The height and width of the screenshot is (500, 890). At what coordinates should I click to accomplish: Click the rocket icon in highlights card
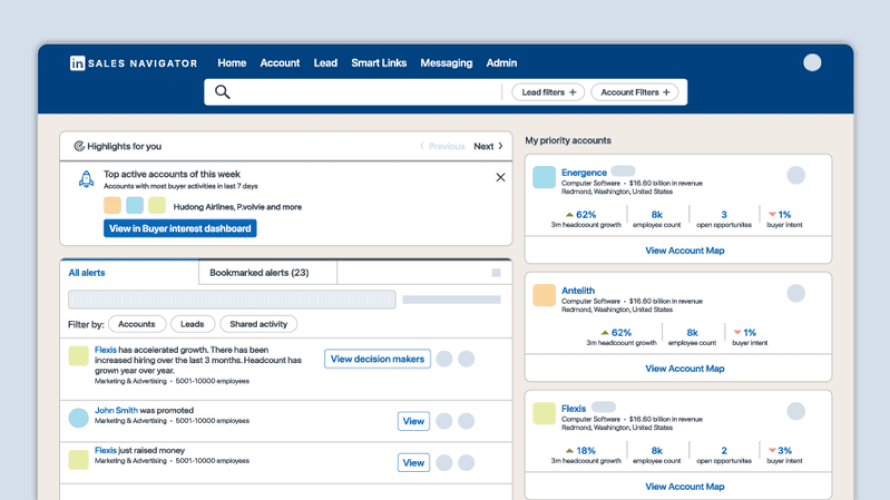(x=86, y=179)
